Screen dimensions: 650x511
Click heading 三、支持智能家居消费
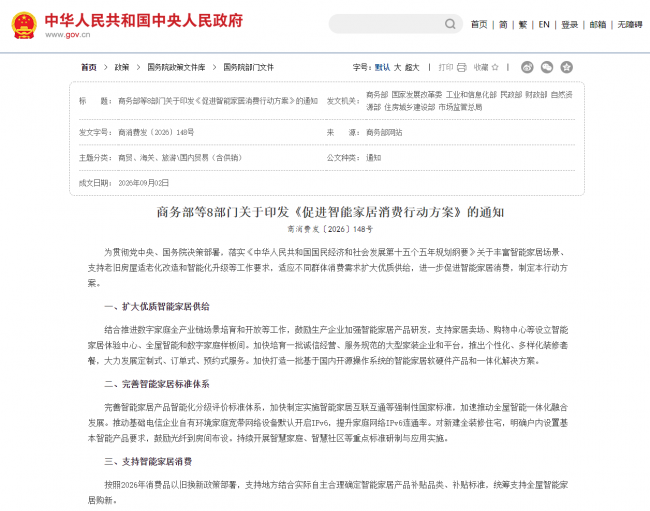148,462
